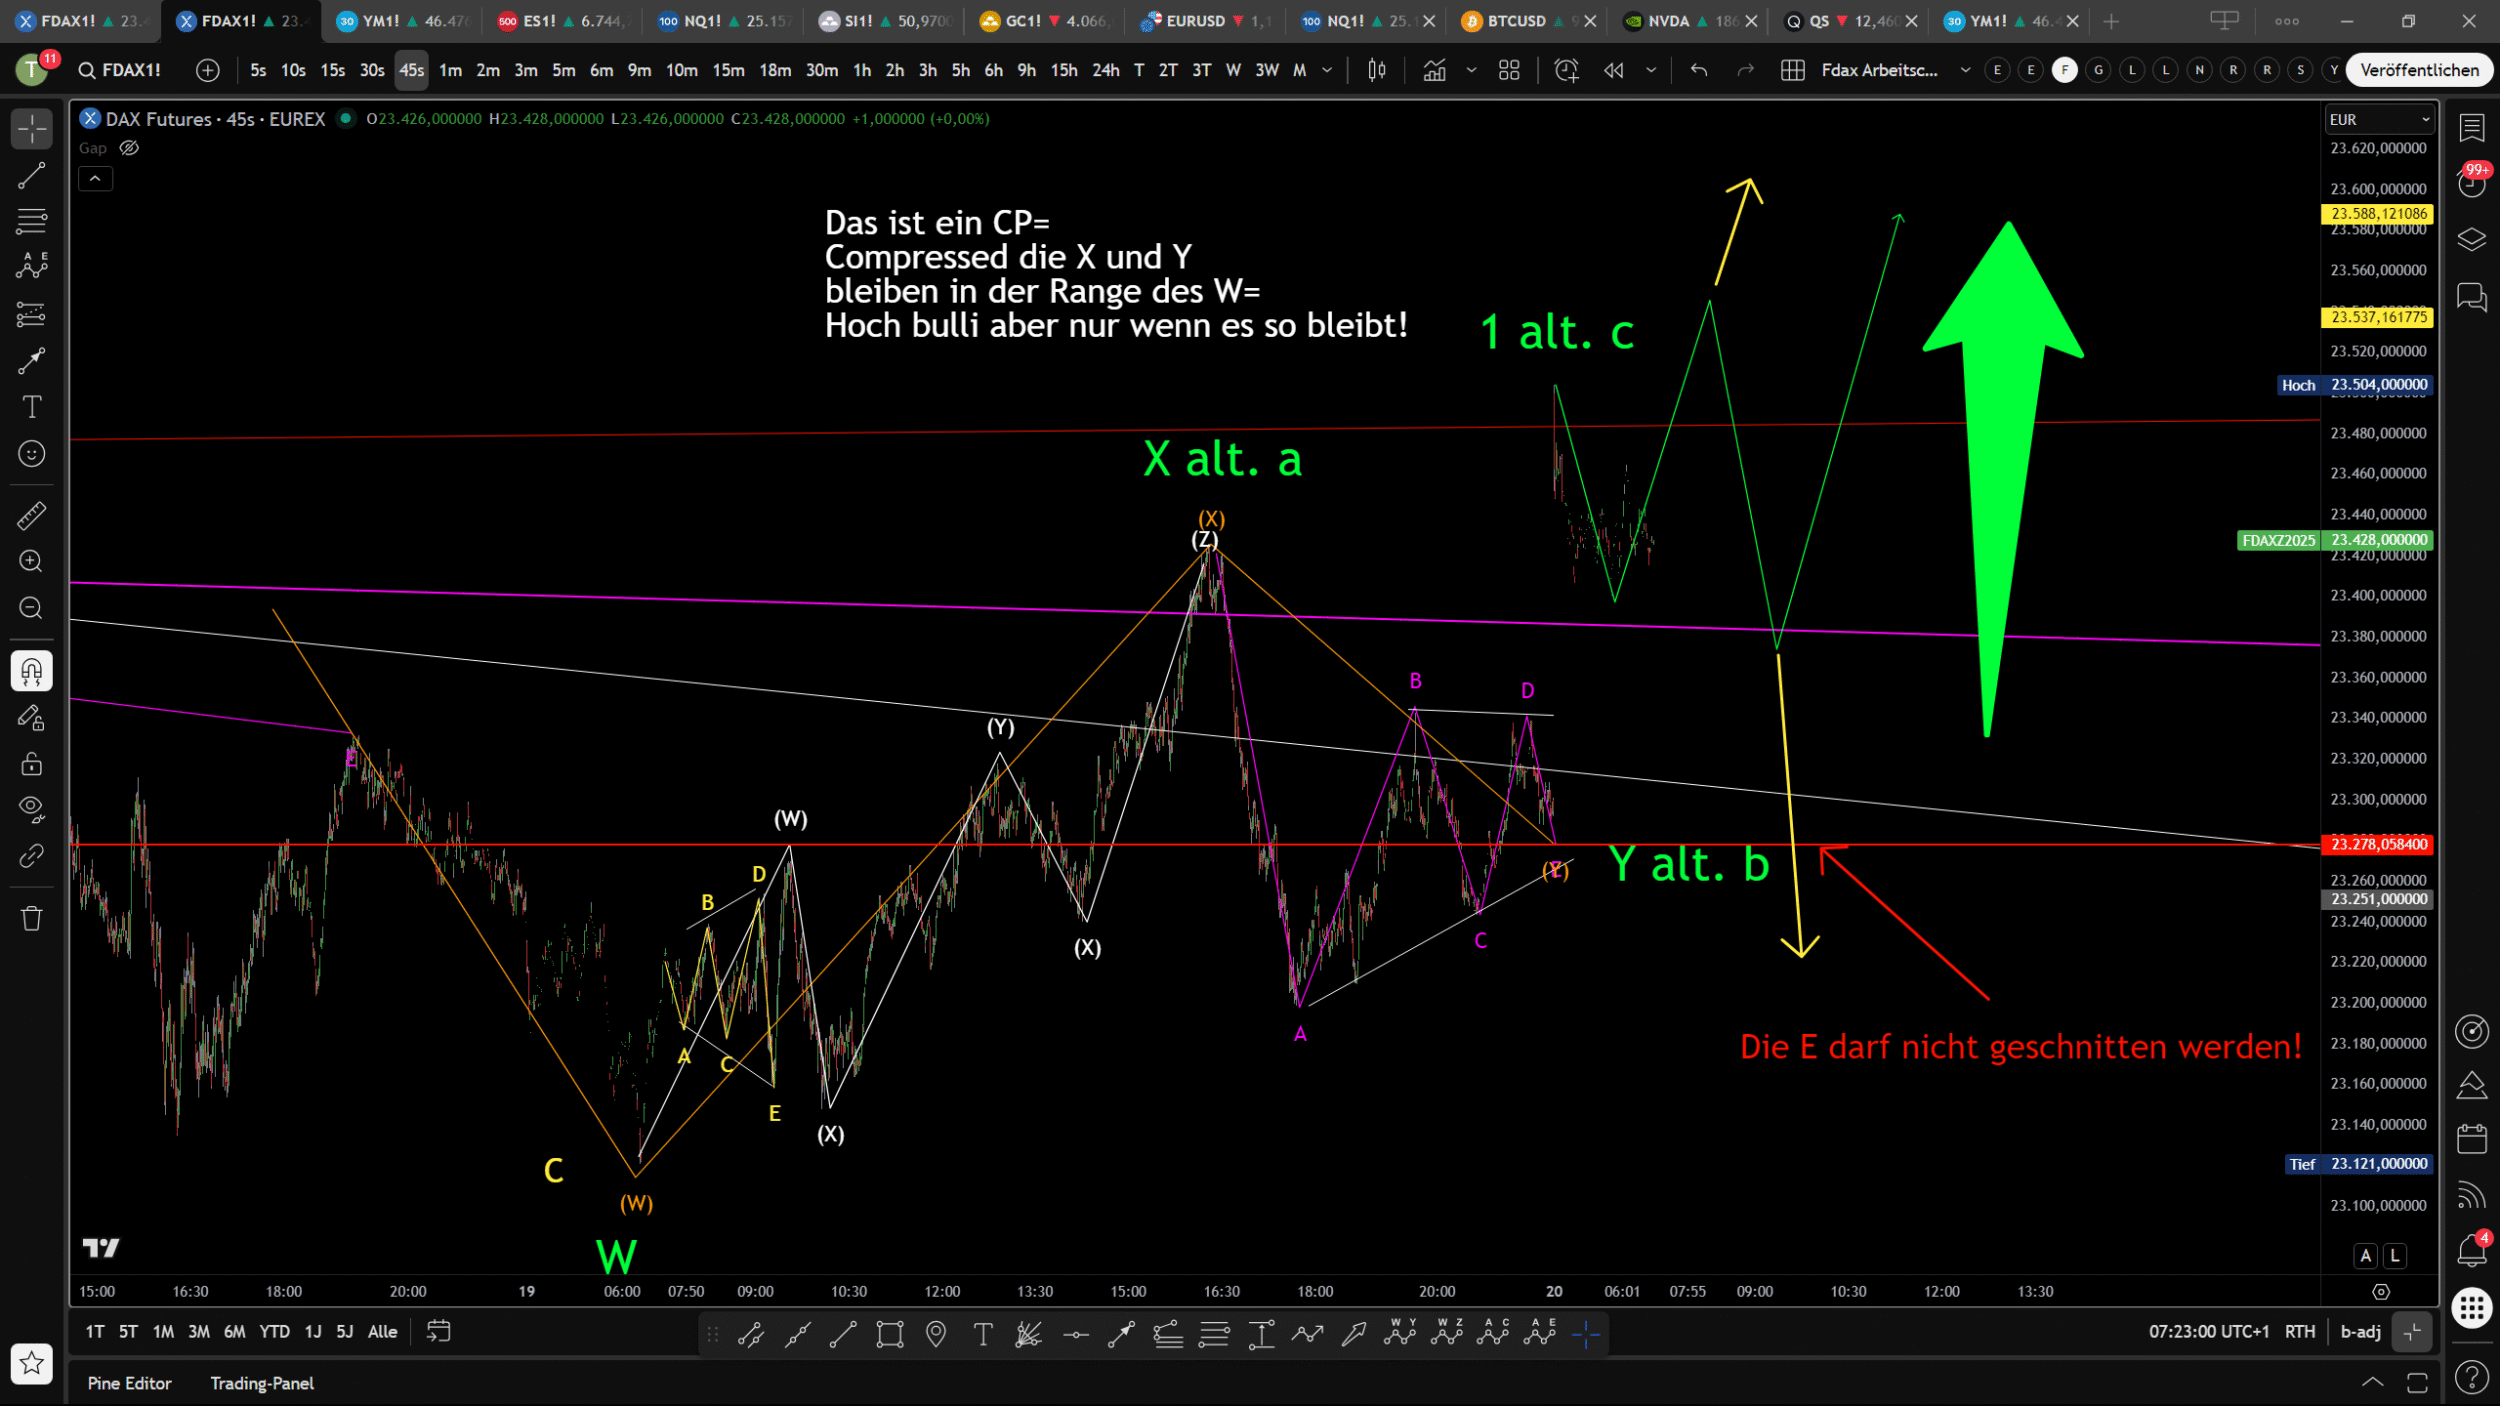Select the Text annotation tool
The height and width of the screenshot is (1406, 2500).
pyautogui.click(x=31, y=407)
